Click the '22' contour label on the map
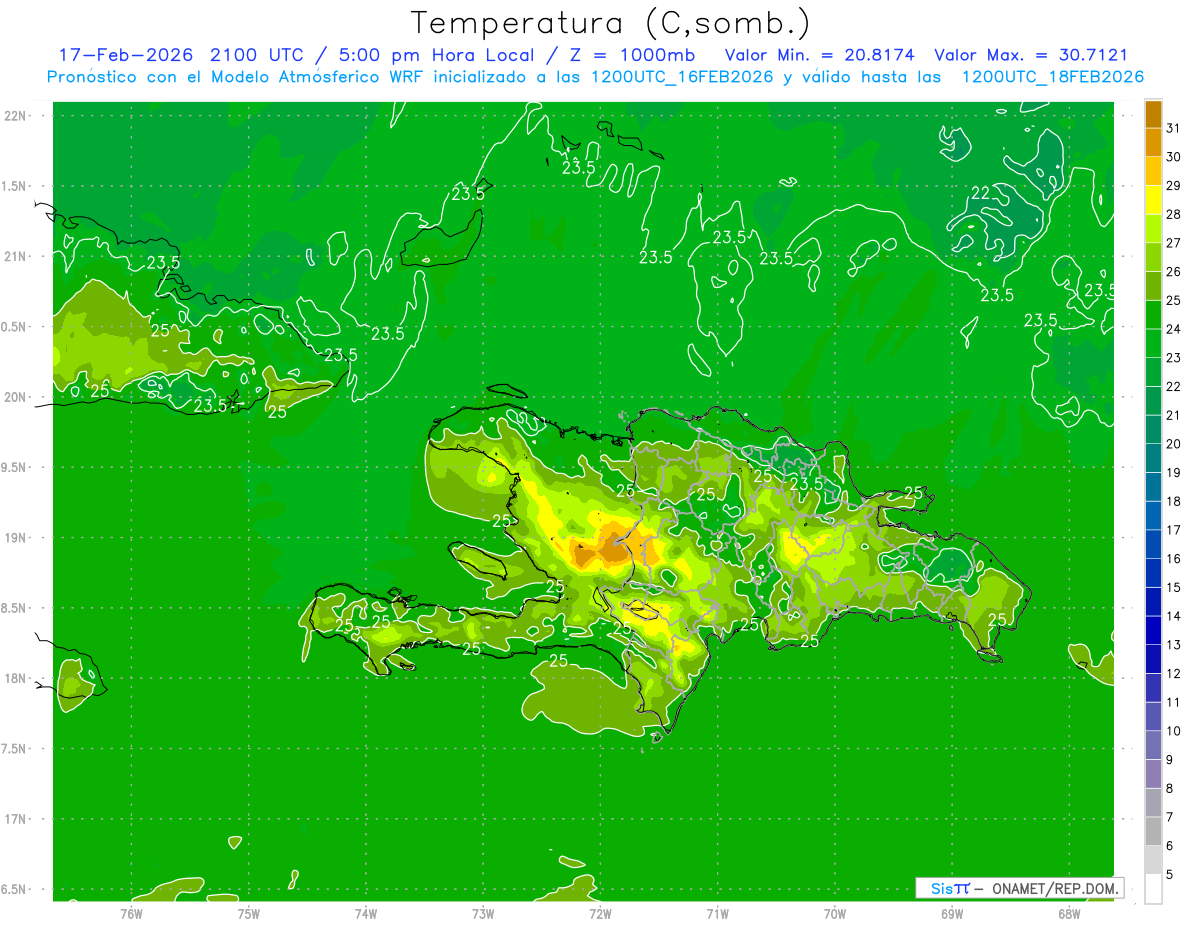The width and height of the screenshot is (1200, 927). (982, 193)
